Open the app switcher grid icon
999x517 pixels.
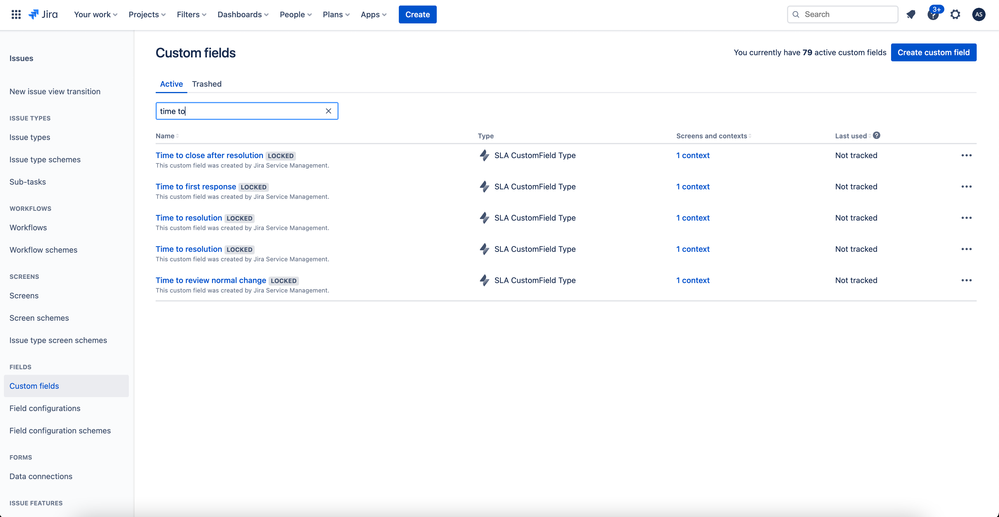[16, 14]
